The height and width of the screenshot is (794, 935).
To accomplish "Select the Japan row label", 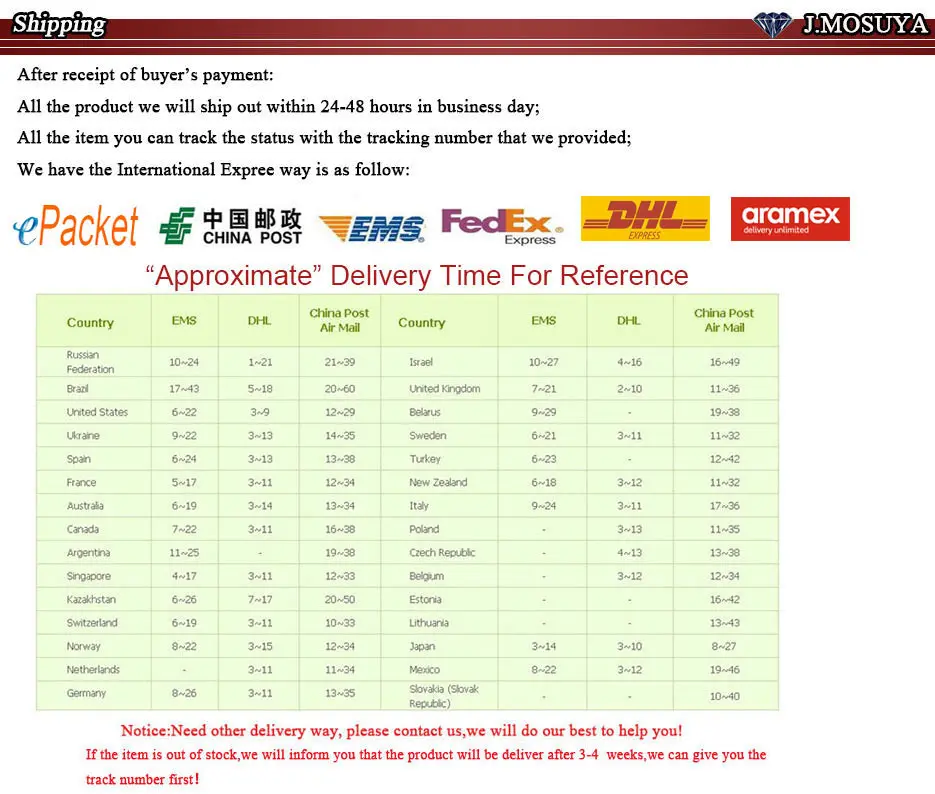I will tap(422, 646).
